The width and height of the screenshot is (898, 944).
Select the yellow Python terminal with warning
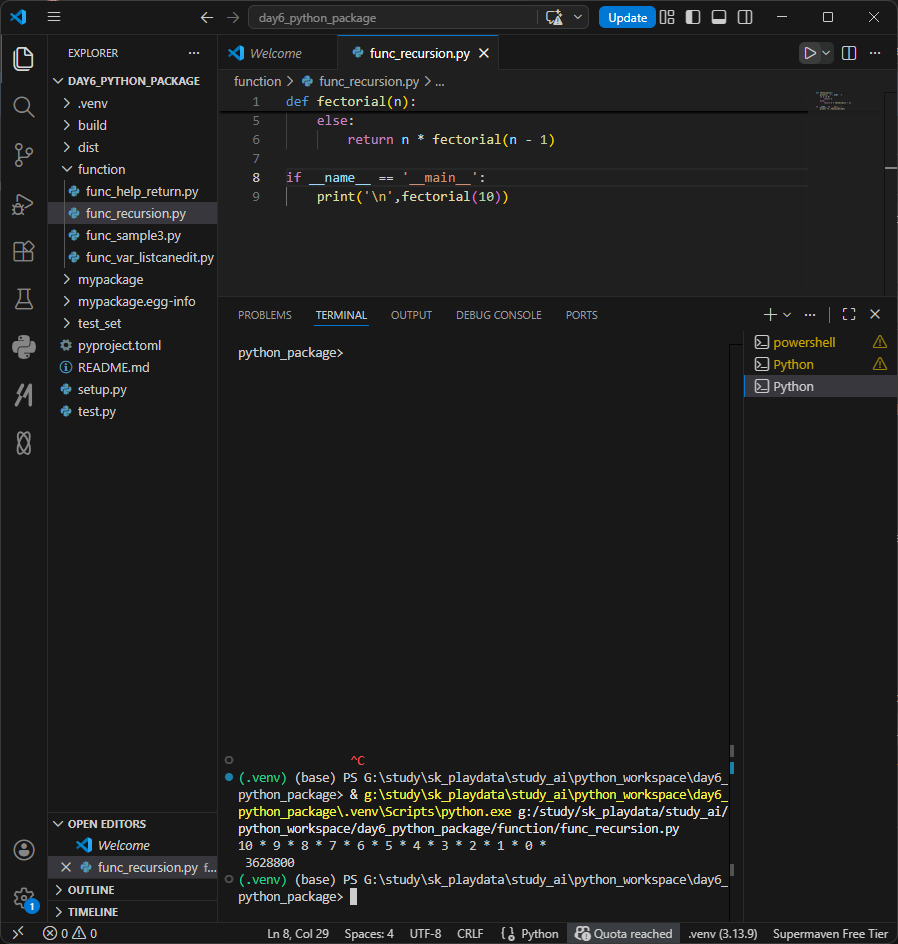[x=820, y=364]
